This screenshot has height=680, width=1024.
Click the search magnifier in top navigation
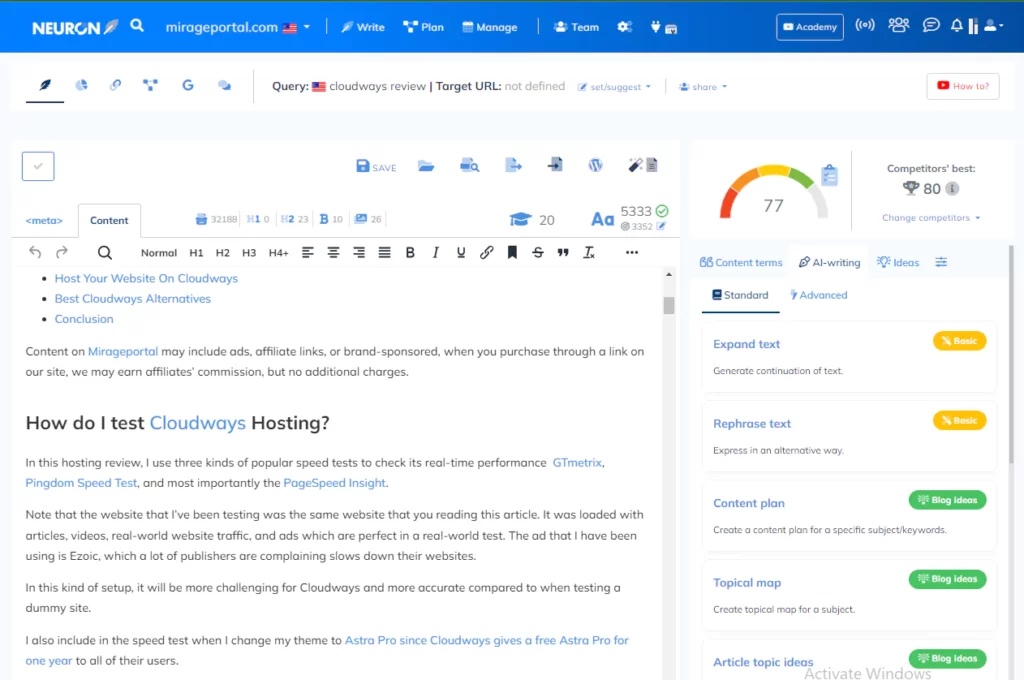tap(136, 26)
